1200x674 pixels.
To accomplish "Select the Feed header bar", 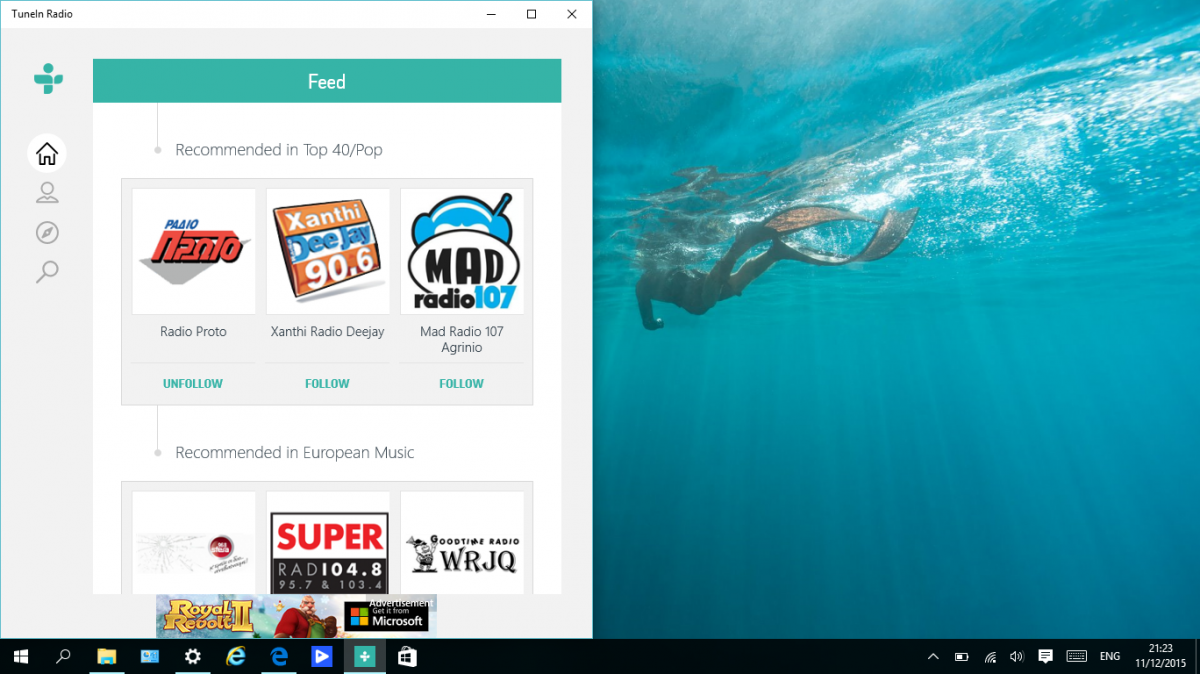I will click(327, 81).
